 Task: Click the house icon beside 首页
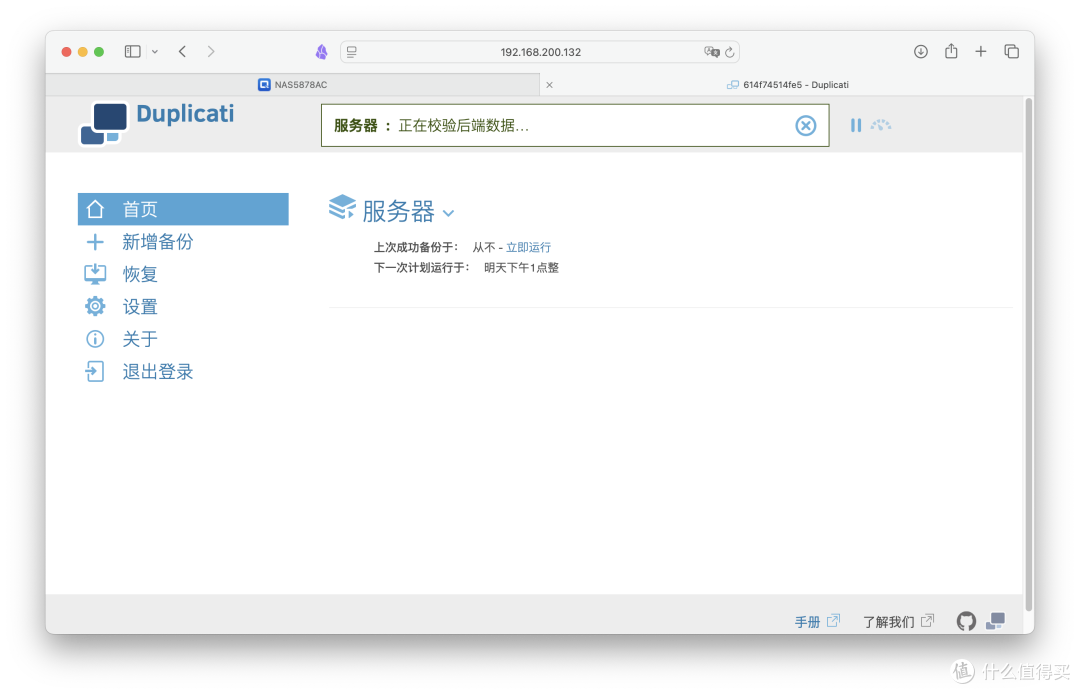coord(95,209)
